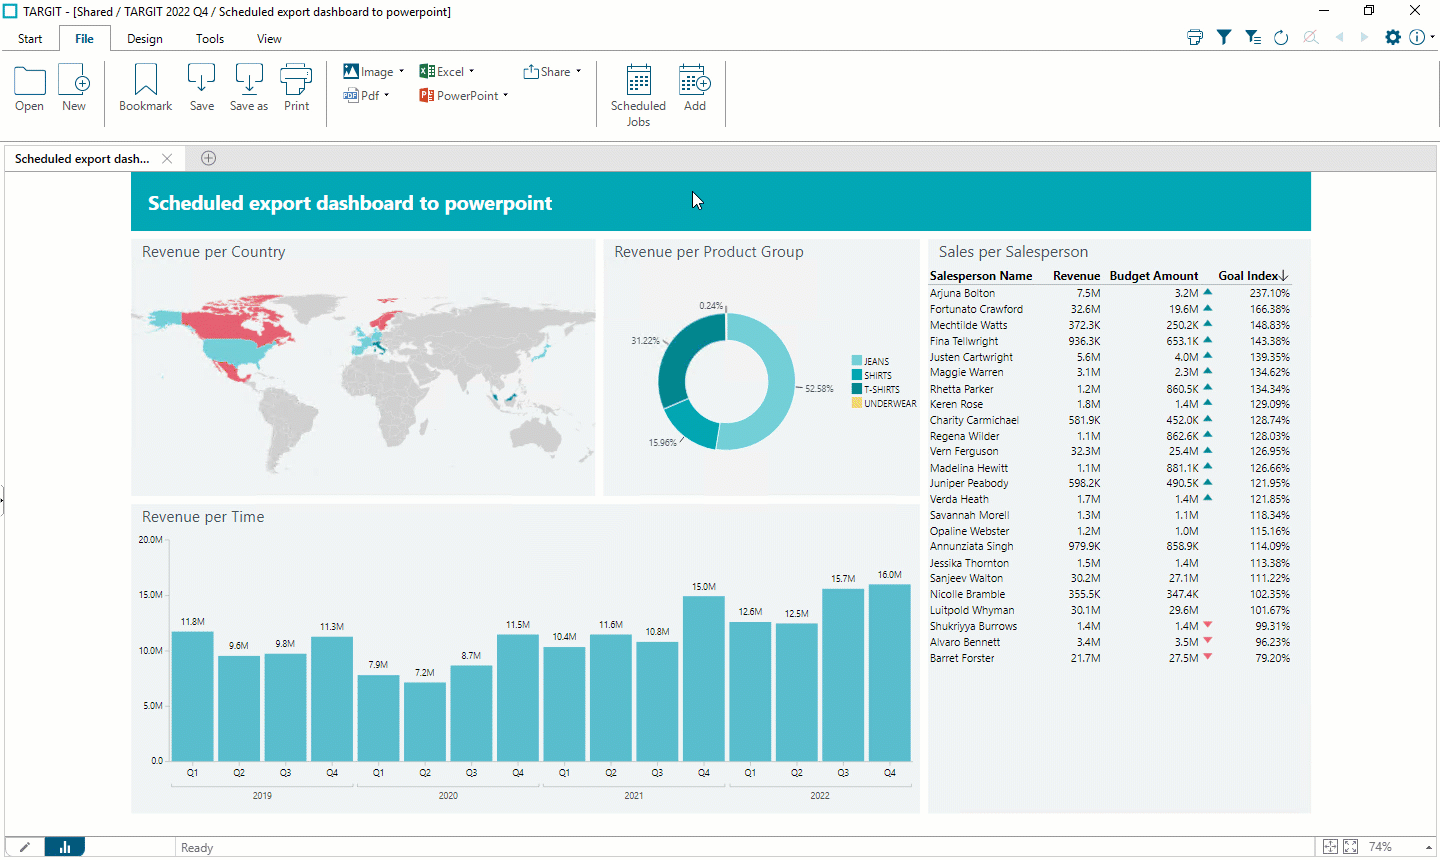Open settings with the gear icon

(1393, 37)
